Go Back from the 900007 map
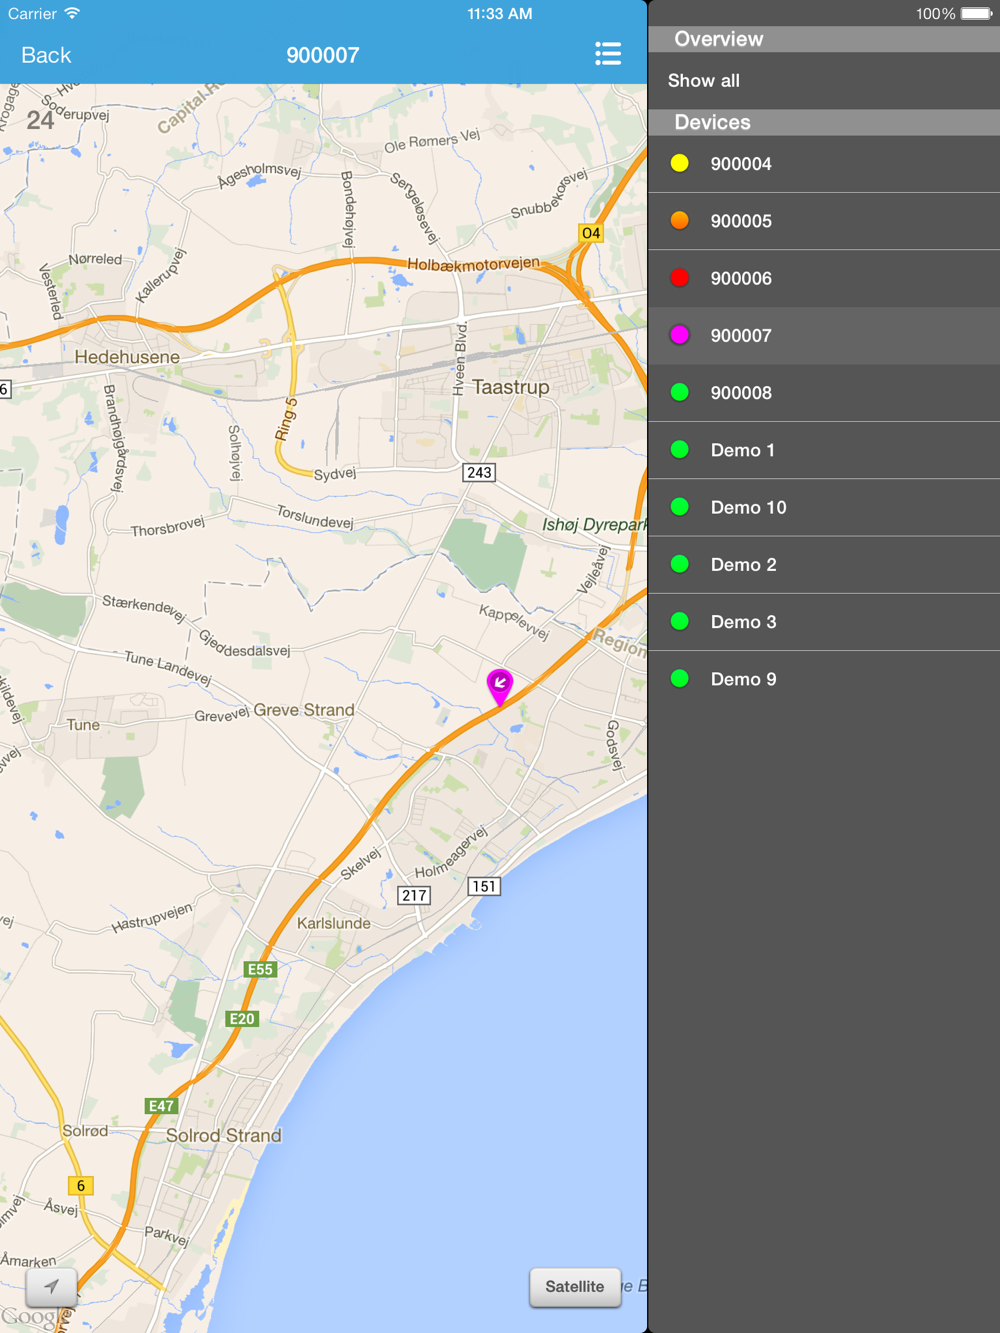1000x1333 pixels. click(x=46, y=55)
